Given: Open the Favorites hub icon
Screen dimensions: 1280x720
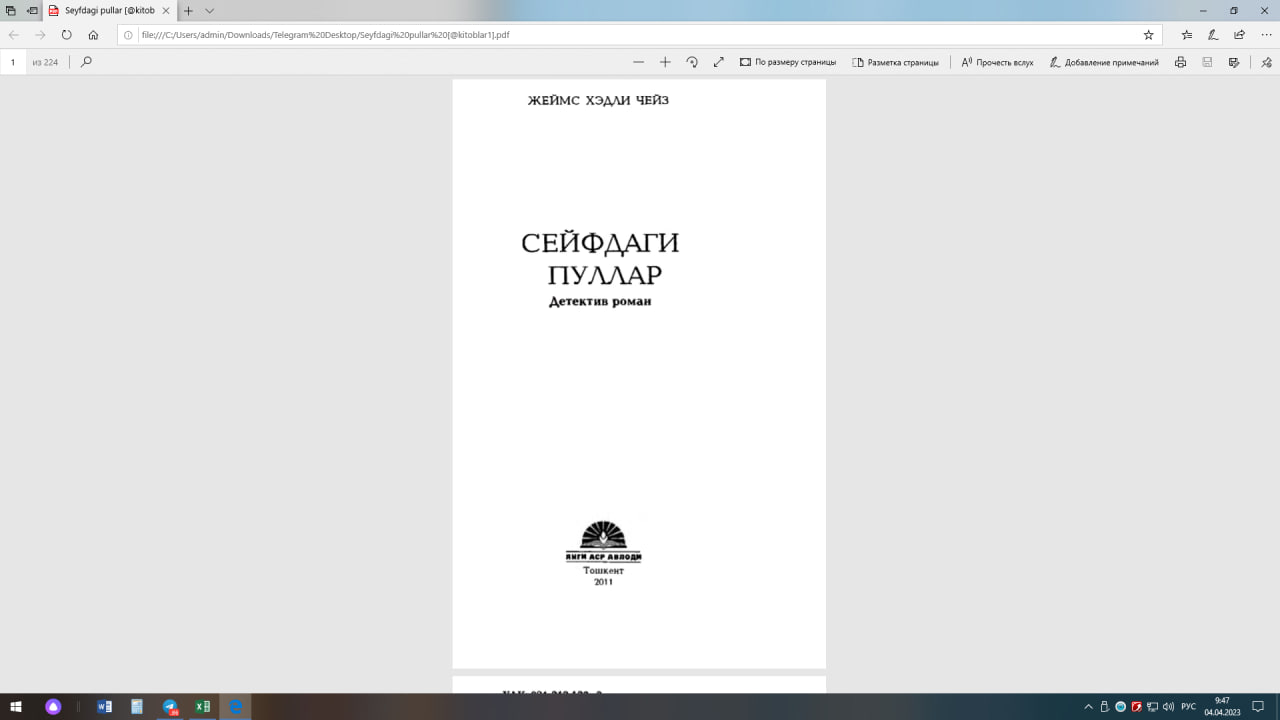Looking at the screenshot, I should [x=1187, y=34].
